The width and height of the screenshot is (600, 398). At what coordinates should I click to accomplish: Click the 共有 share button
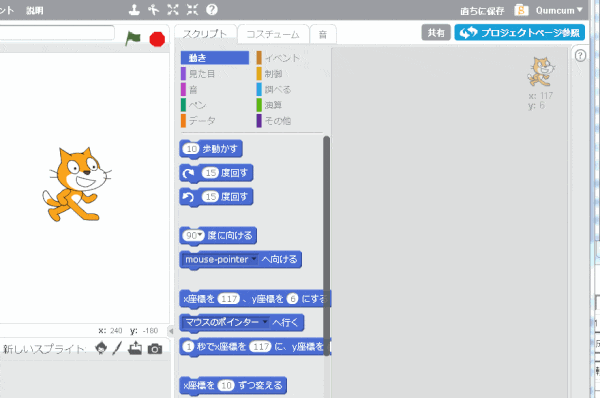coord(436,33)
